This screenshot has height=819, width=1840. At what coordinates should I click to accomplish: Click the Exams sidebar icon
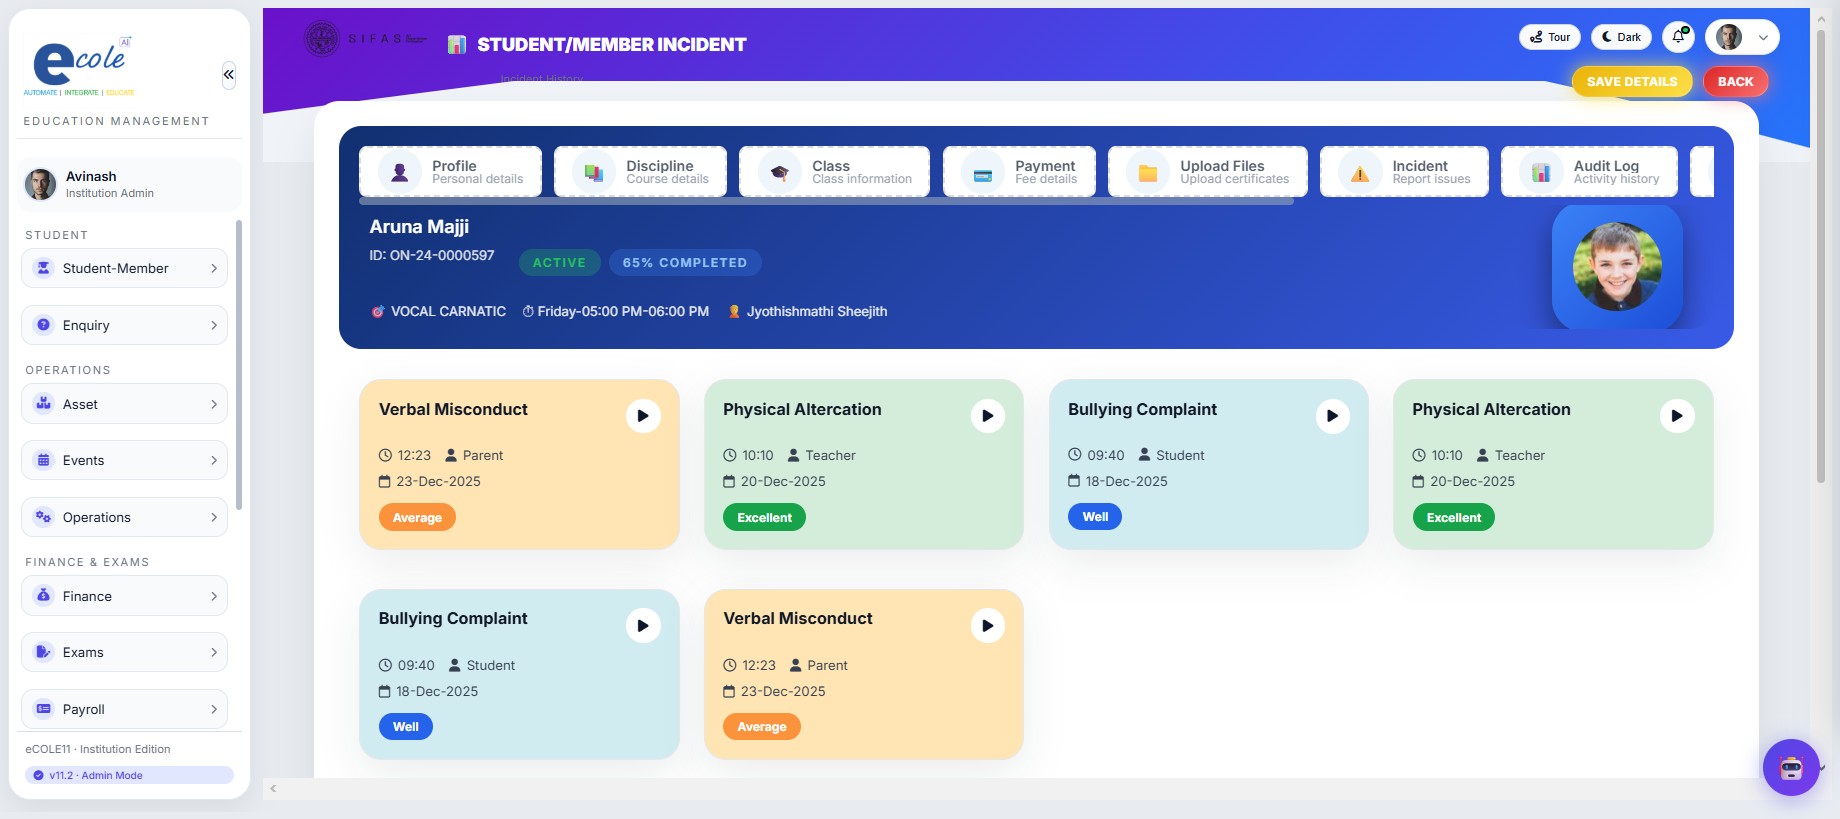pos(43,652)
